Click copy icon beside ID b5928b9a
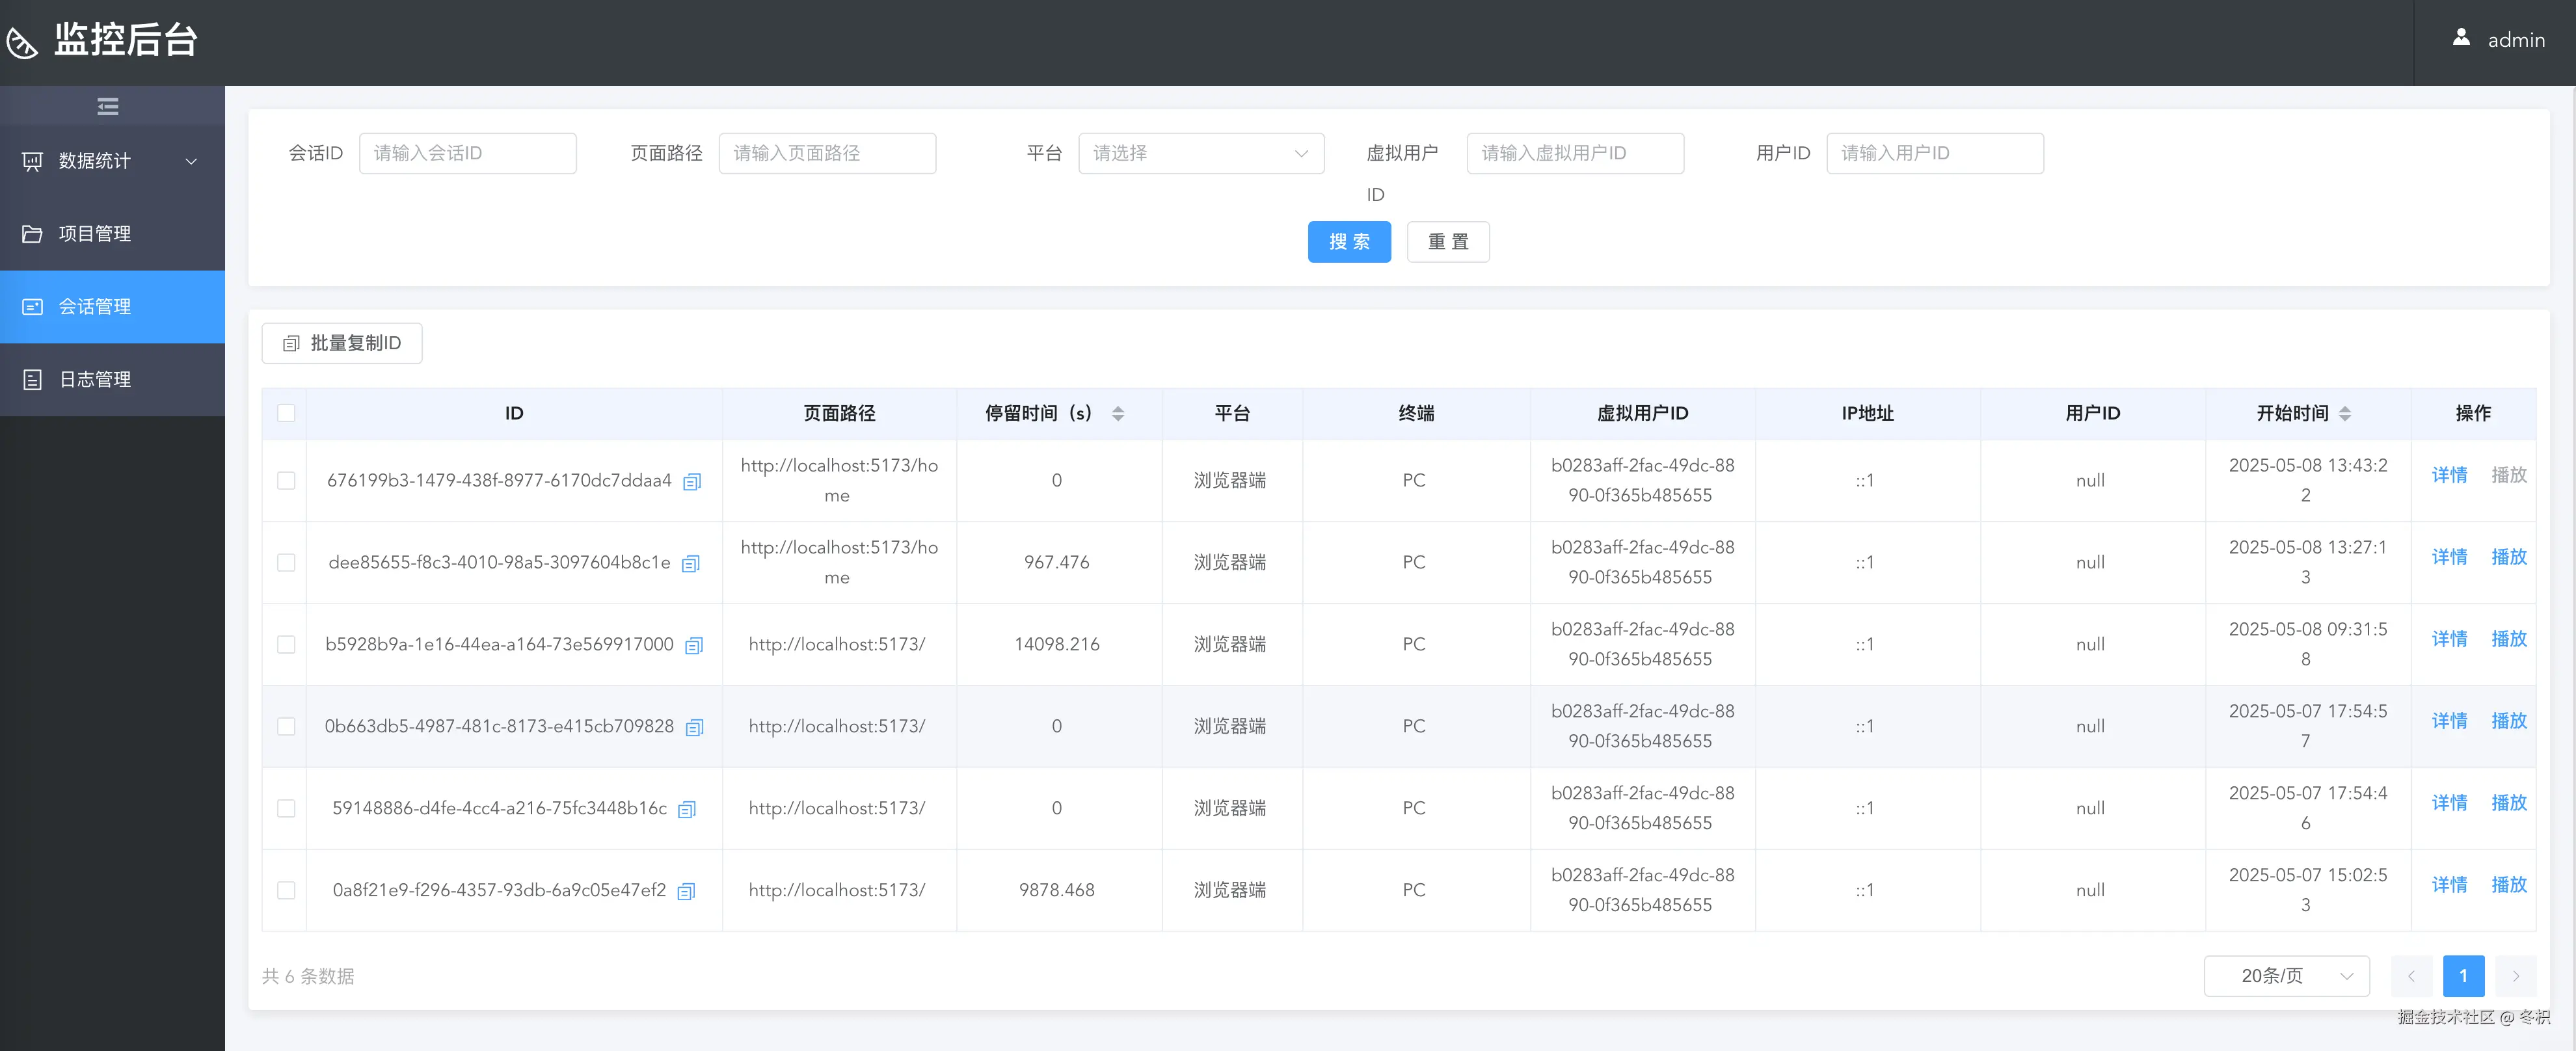 693,646
